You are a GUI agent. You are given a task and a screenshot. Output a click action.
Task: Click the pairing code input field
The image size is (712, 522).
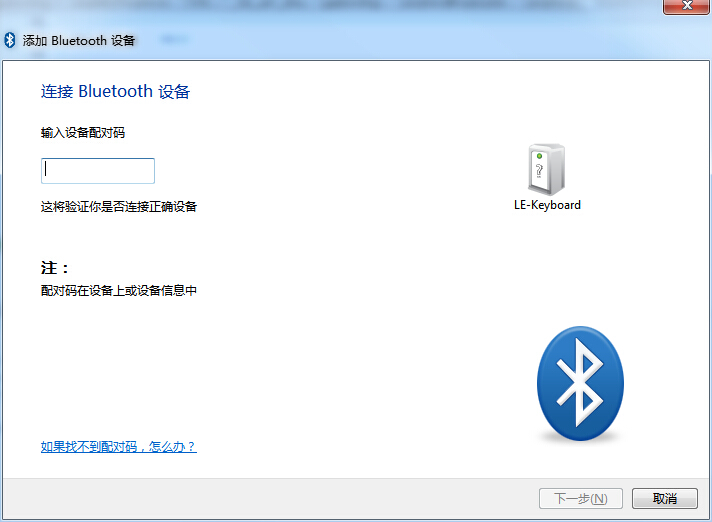point(98,171)
